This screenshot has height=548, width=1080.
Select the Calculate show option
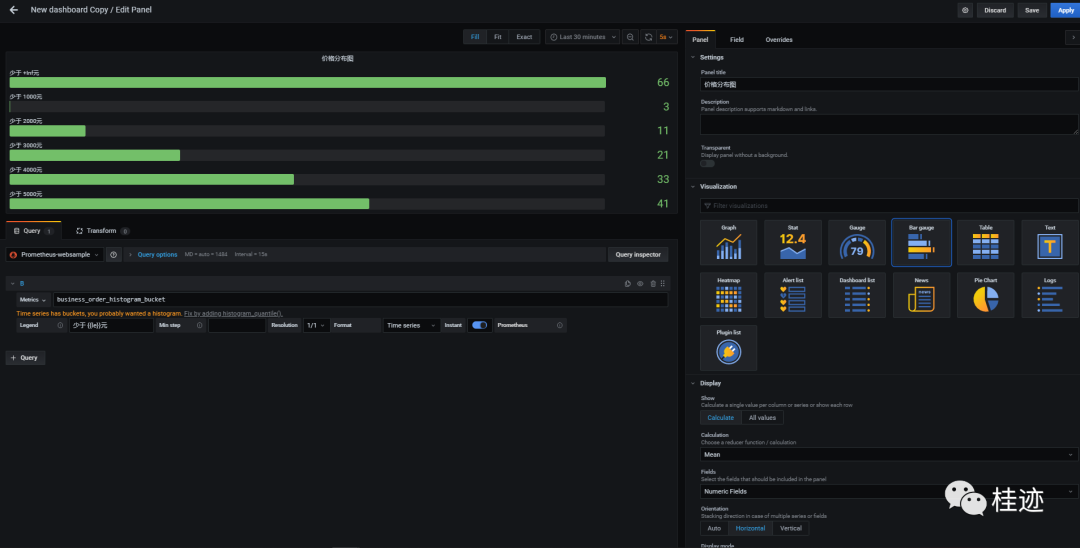[720, 418]
